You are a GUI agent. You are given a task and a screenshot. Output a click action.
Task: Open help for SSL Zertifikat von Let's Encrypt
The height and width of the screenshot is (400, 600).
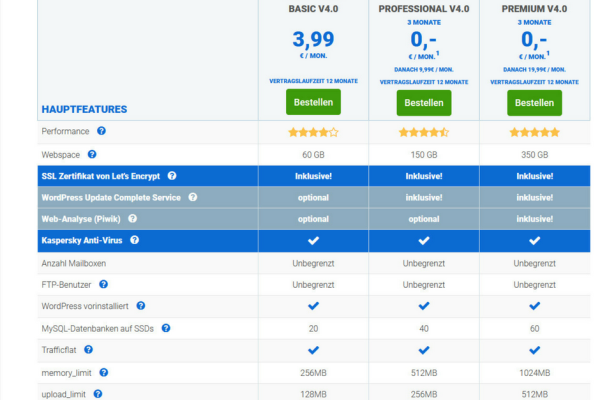[172, 176]
